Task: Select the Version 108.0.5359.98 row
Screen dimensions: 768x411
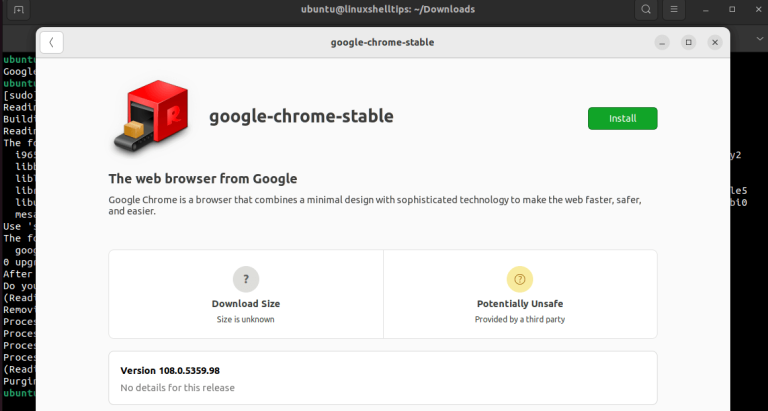Action: tap(382, 378)
